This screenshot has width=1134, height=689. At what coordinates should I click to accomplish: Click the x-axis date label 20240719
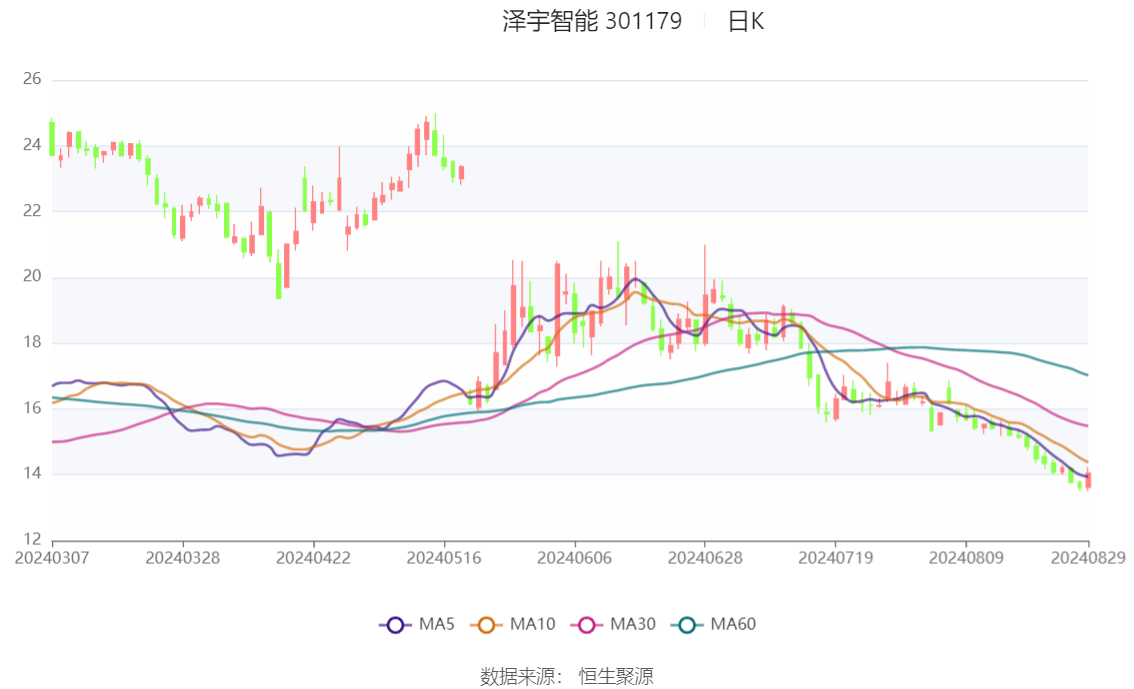click(x=835, y=558)
